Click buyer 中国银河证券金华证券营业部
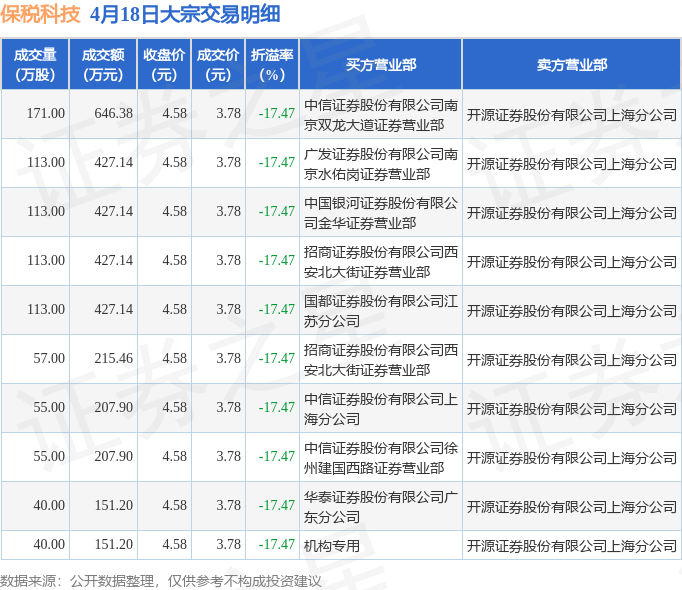This screenshot has width=682, height=590. point(381,213)
